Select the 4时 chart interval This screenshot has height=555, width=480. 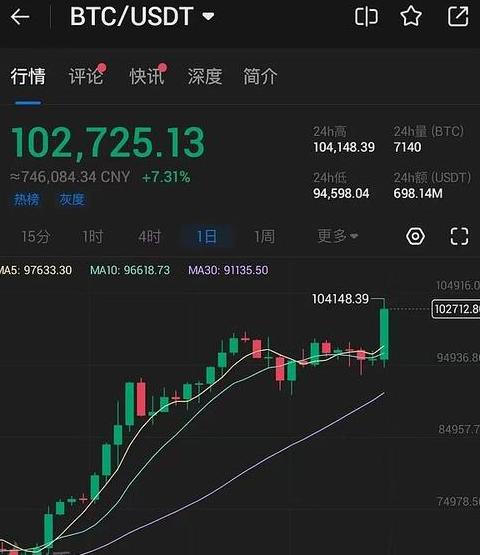[149, 236]
